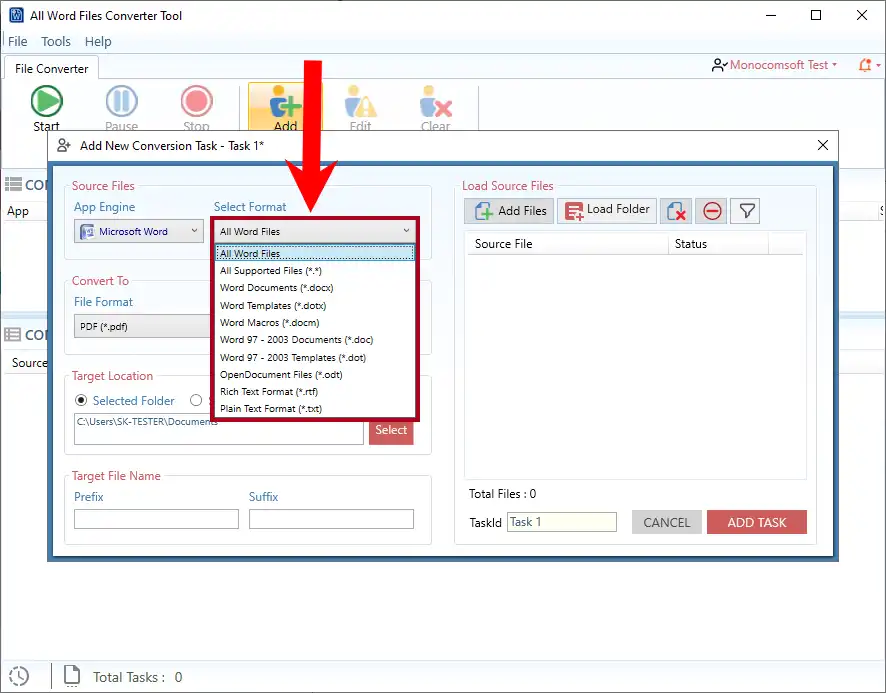The height and width of the screenshot is (693, 886).
Task: Click the red Select folder button
Action: point(391,430)
